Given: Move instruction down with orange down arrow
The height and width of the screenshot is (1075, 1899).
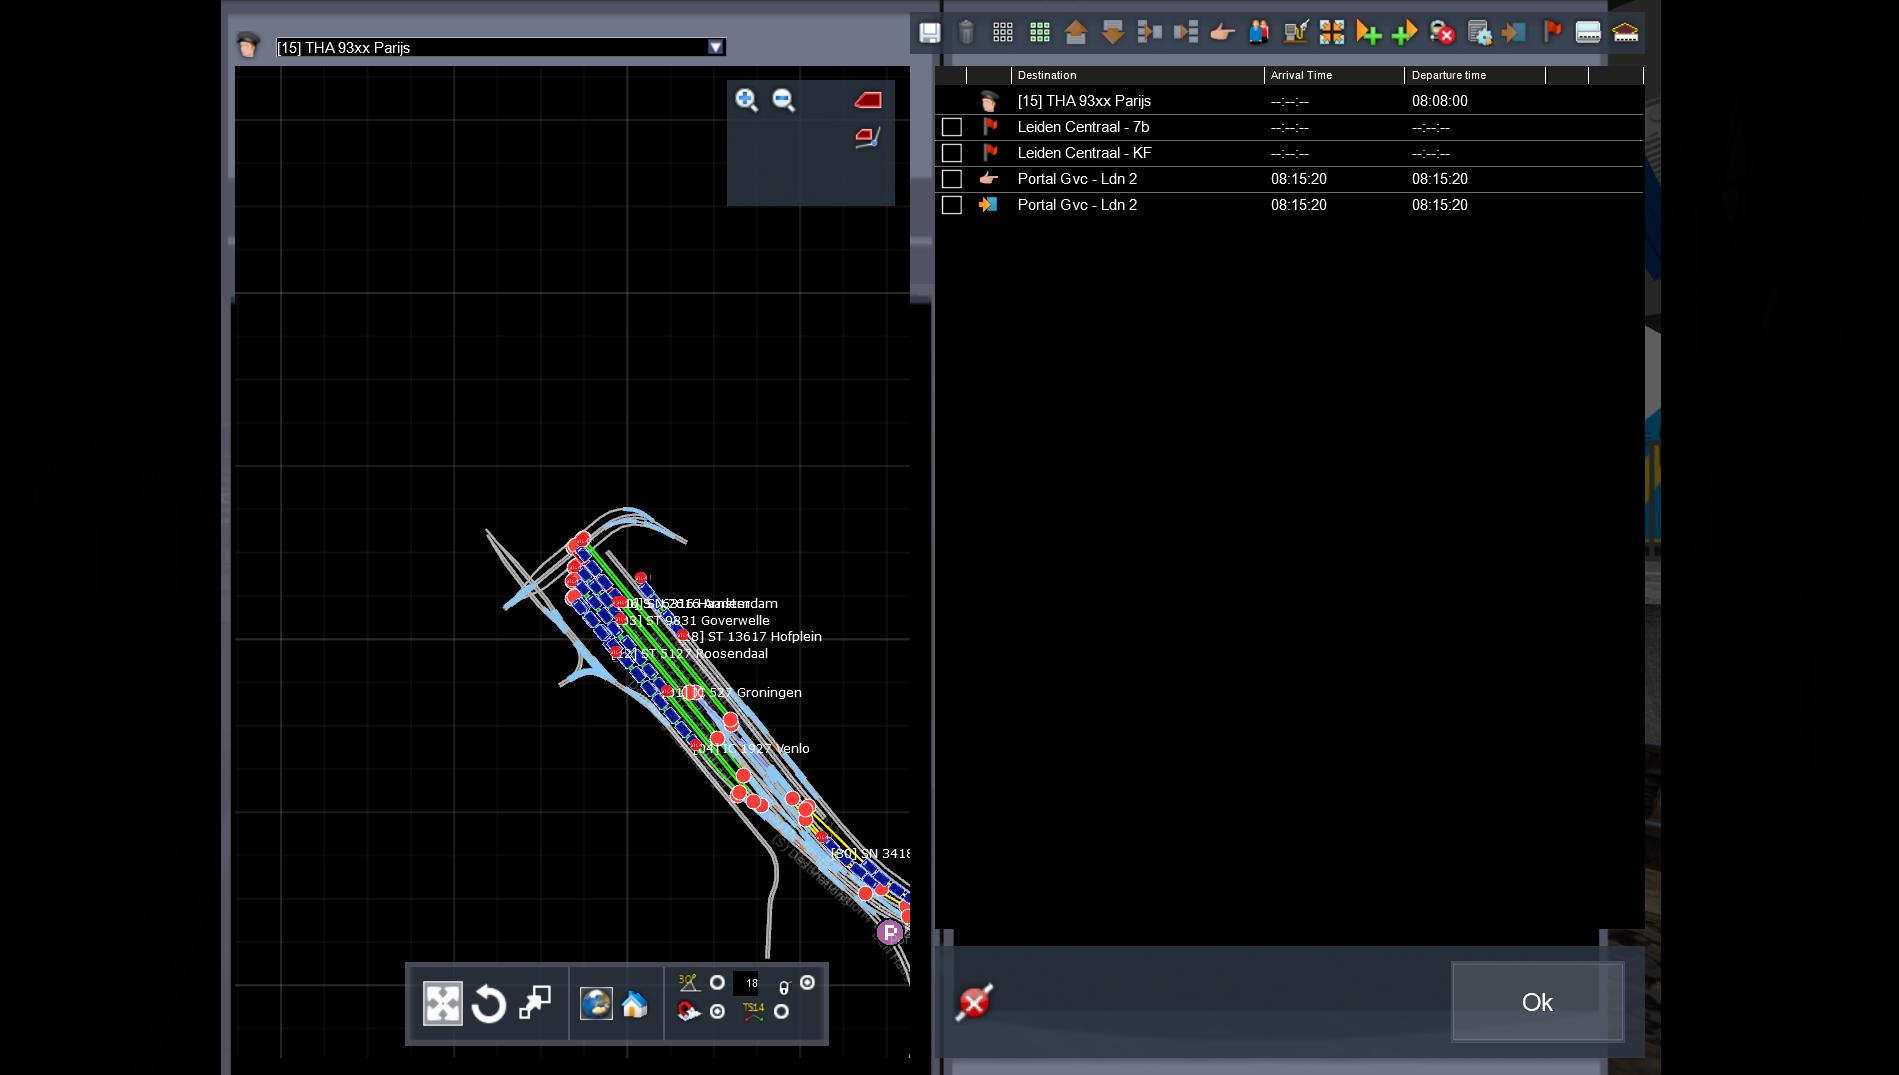Looking at the screenshot, I should coord(1113,33).
